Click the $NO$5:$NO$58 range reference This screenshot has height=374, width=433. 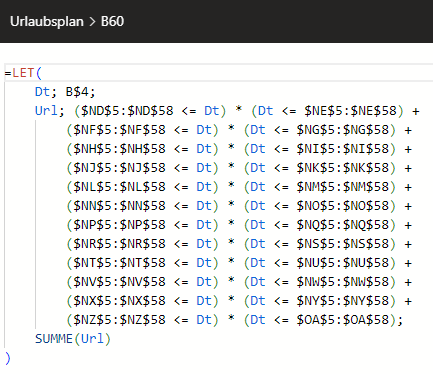coord(343,206)
